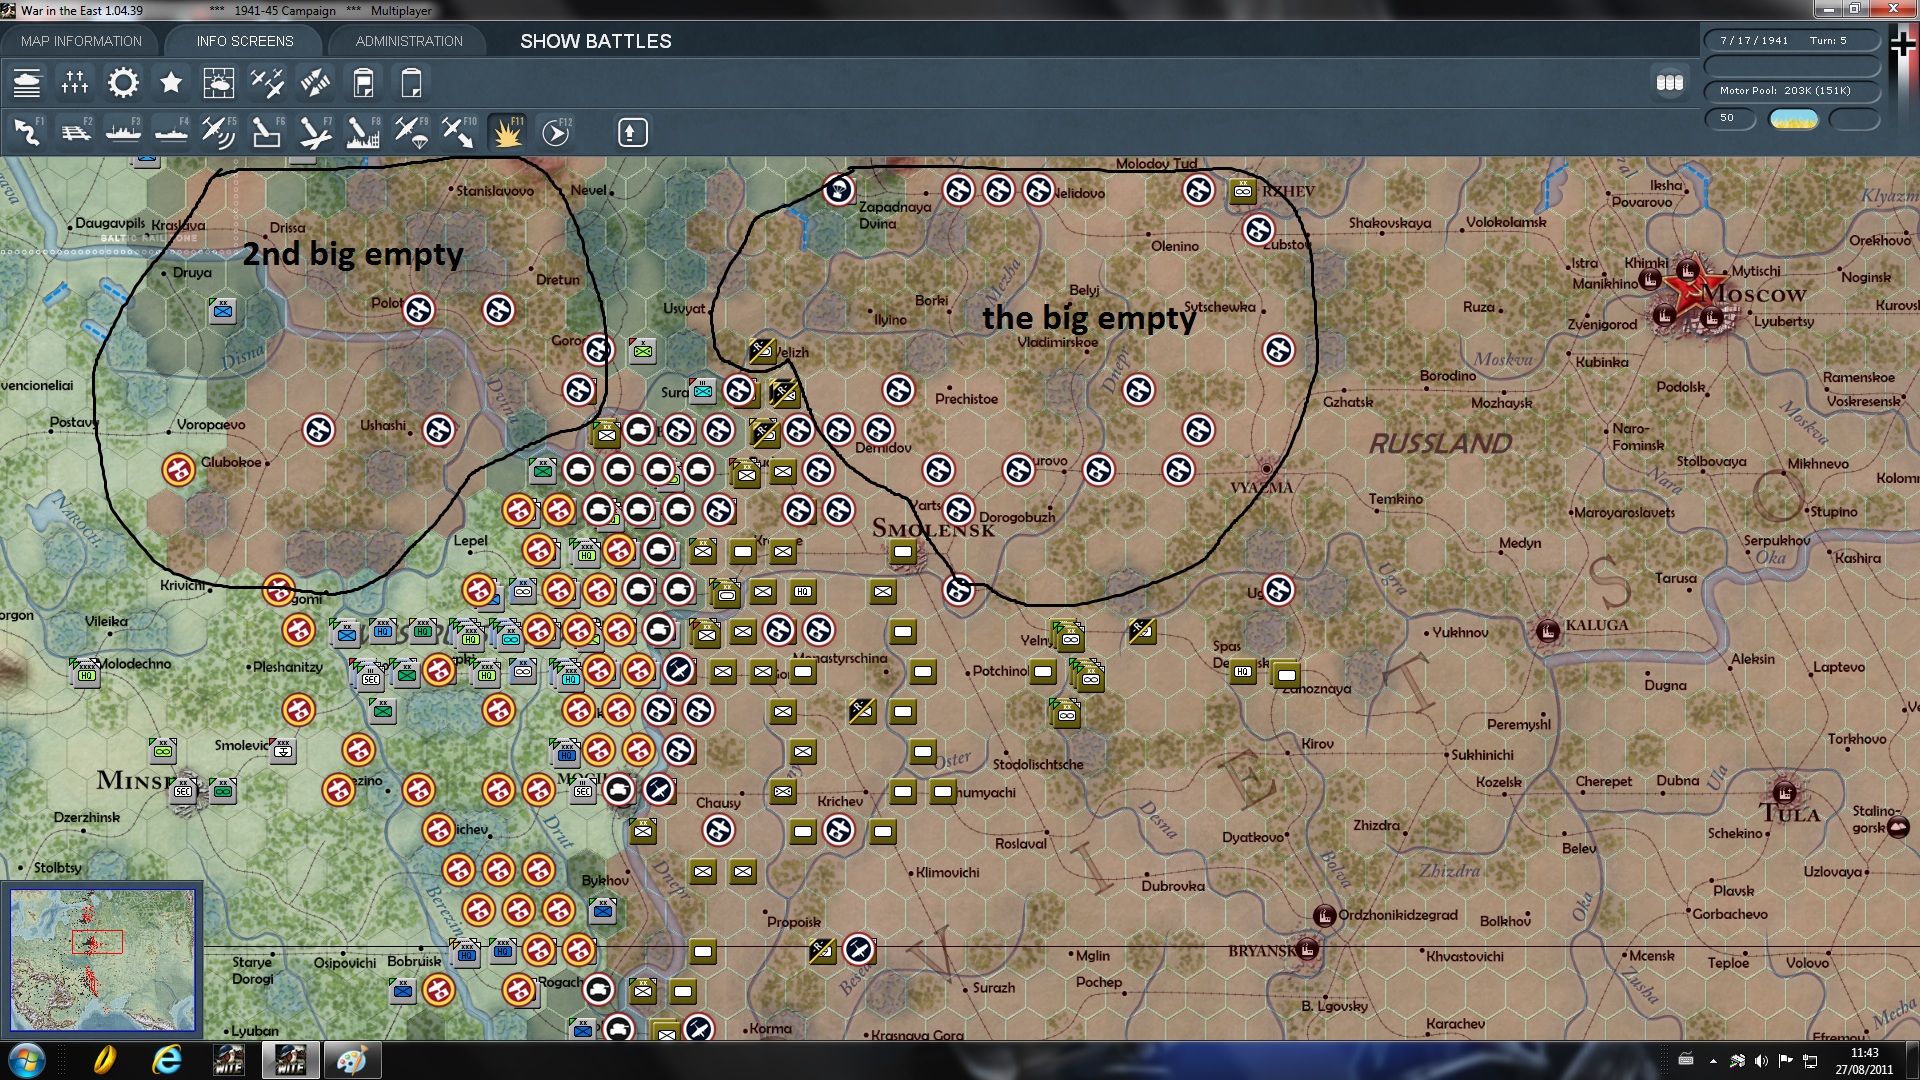Select the Kaluga city factory marker
Screen dimensions: 1920x1080
[1547, 630]
